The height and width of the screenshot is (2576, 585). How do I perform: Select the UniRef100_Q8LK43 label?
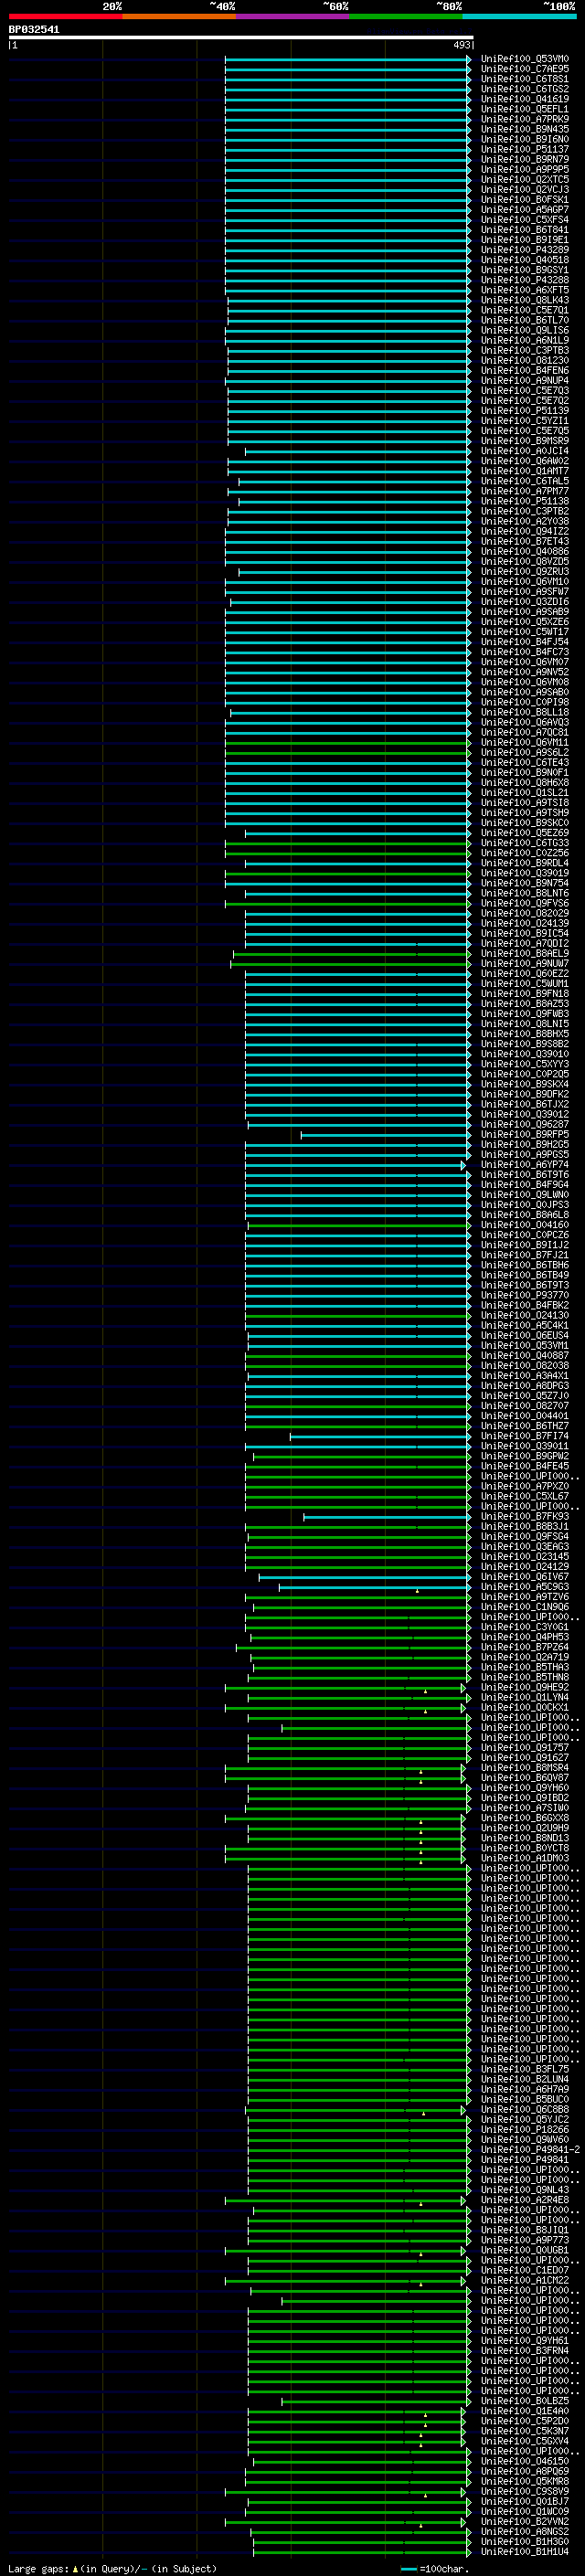tap(525, 300)
